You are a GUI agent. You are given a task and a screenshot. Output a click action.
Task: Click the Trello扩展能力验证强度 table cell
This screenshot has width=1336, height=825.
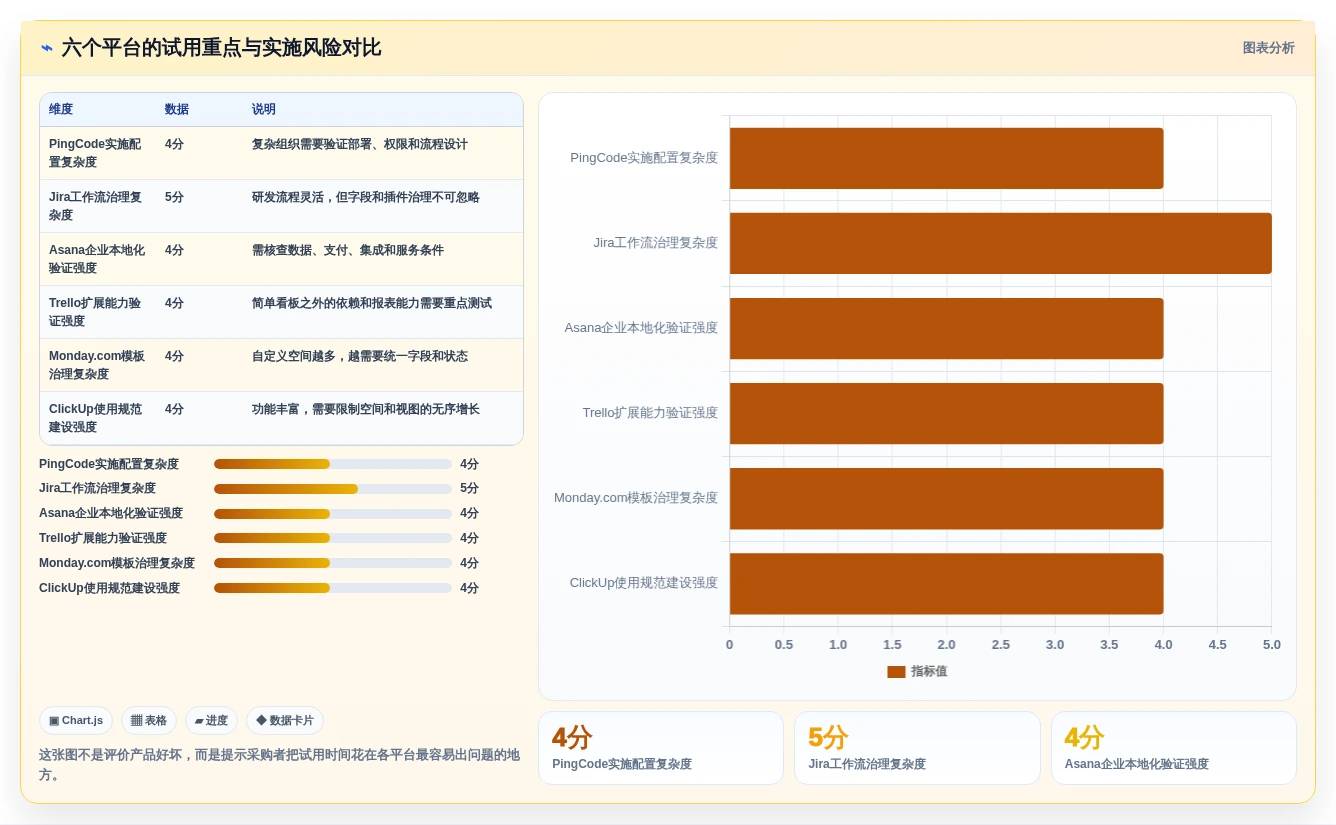(97, 312)
